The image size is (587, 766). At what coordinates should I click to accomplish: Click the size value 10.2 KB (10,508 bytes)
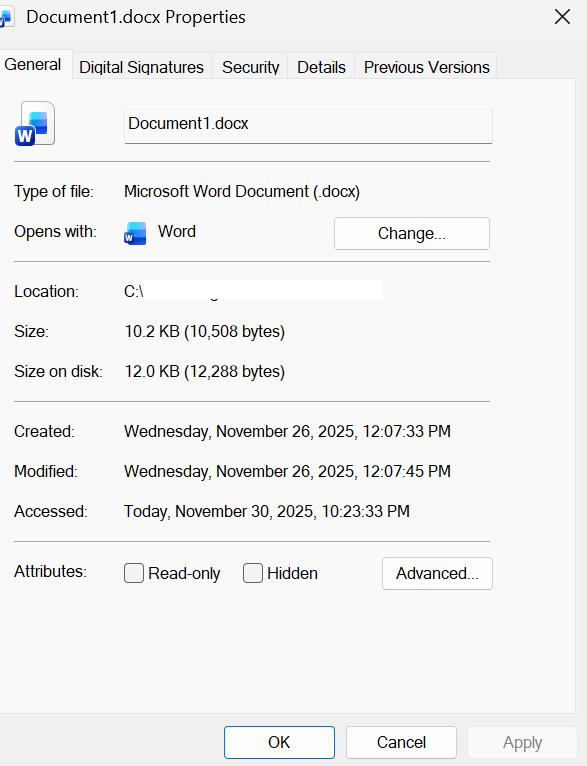click(x=205, y=331)
